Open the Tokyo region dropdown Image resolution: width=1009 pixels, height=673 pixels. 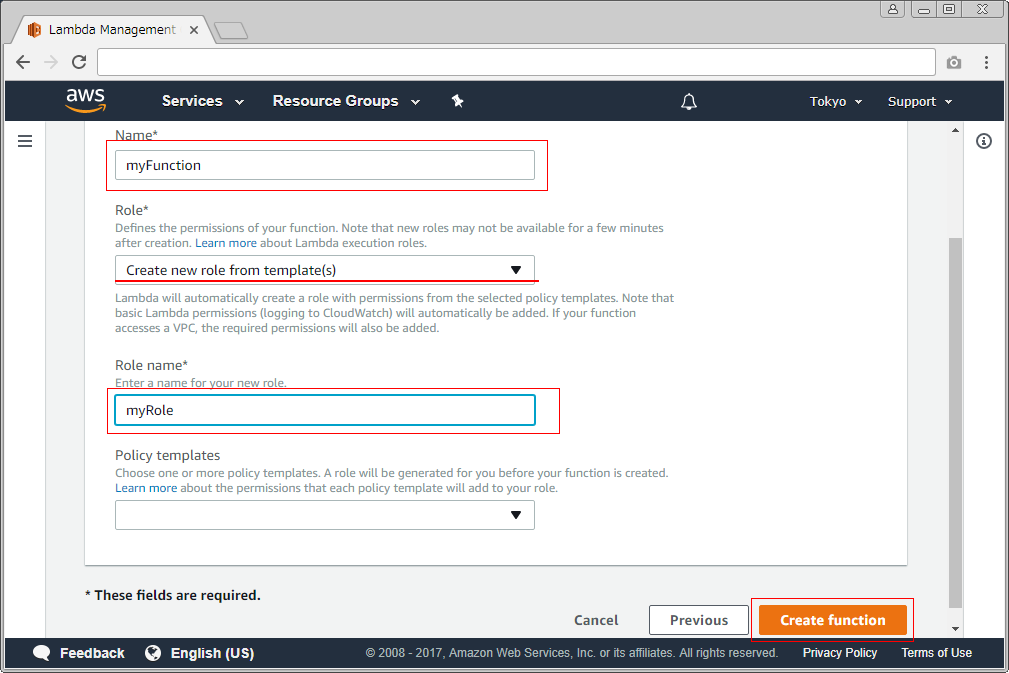pyautogui.click(x=835, y=102)
